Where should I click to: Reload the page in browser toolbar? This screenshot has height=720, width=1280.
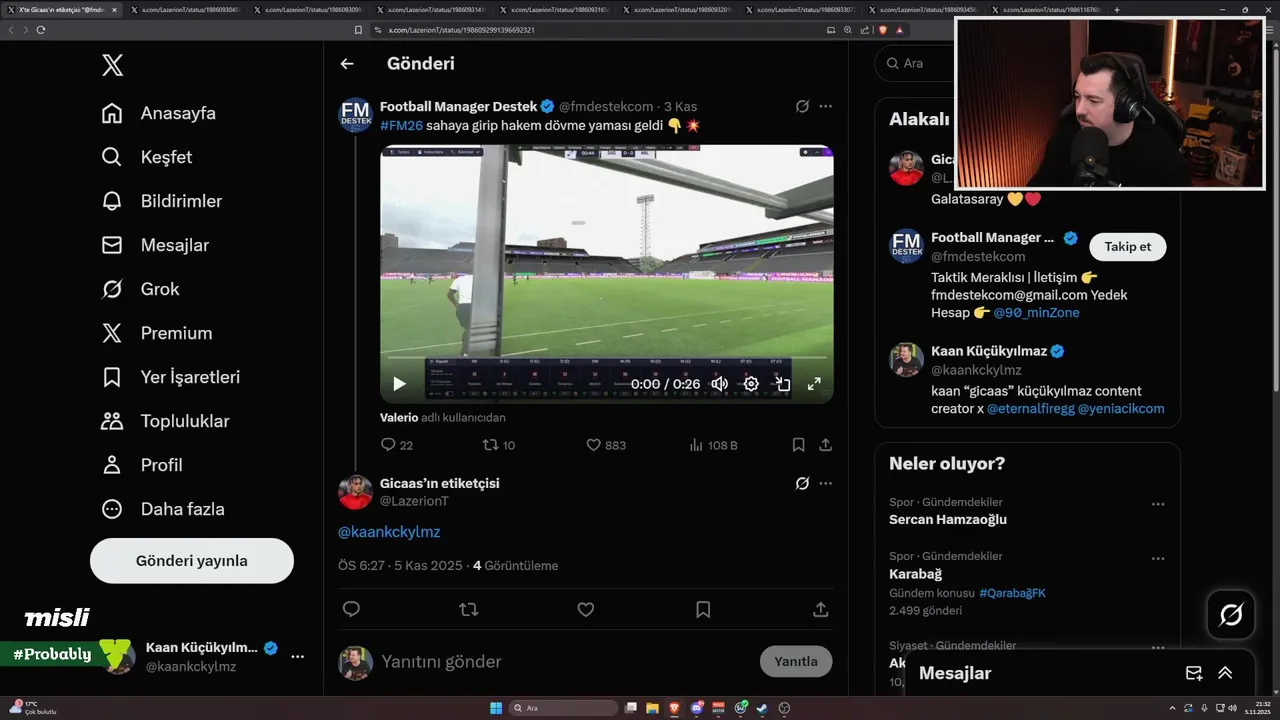click(x=41, y=30)
